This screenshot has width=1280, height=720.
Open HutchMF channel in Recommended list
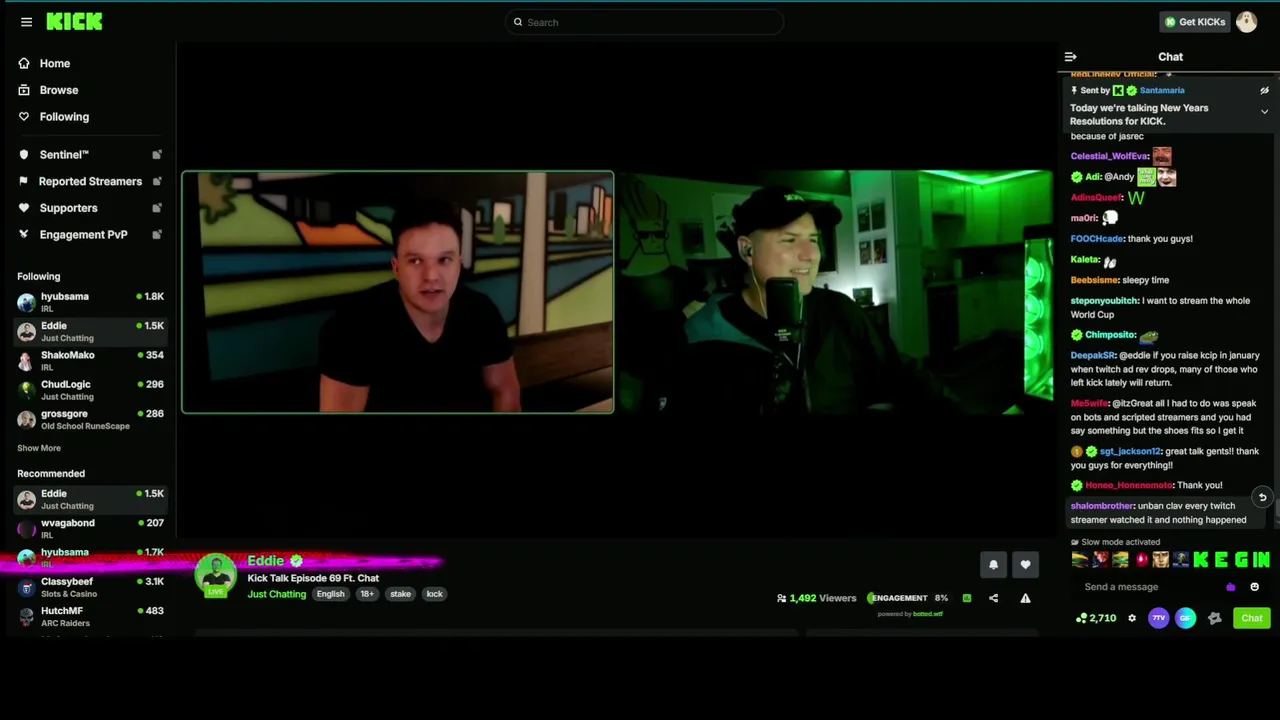pyautogui.click(x=90, y=616)
